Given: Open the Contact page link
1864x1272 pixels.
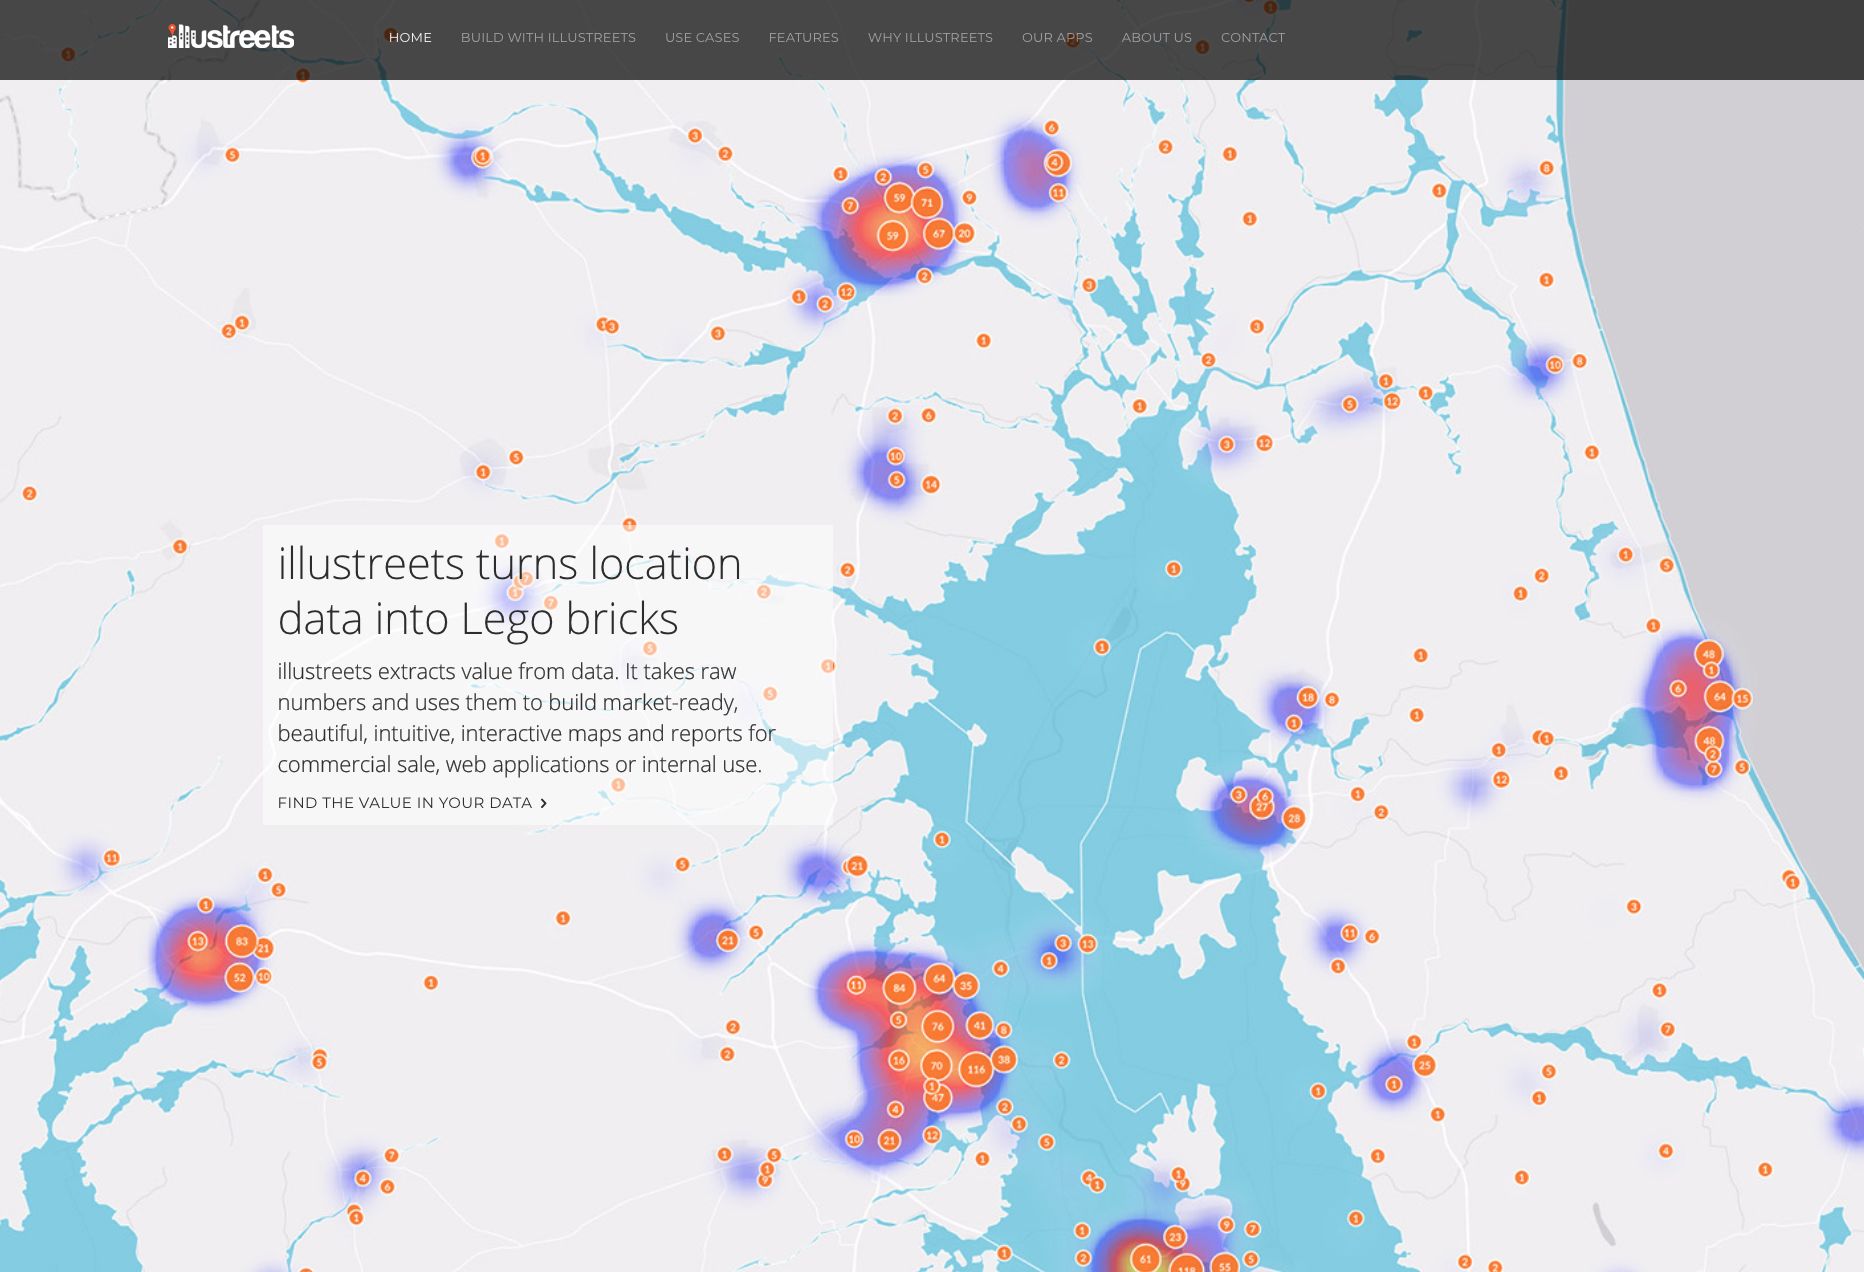Looking at the screenshot, I should pyautogui.click(x=1252, y=37).
